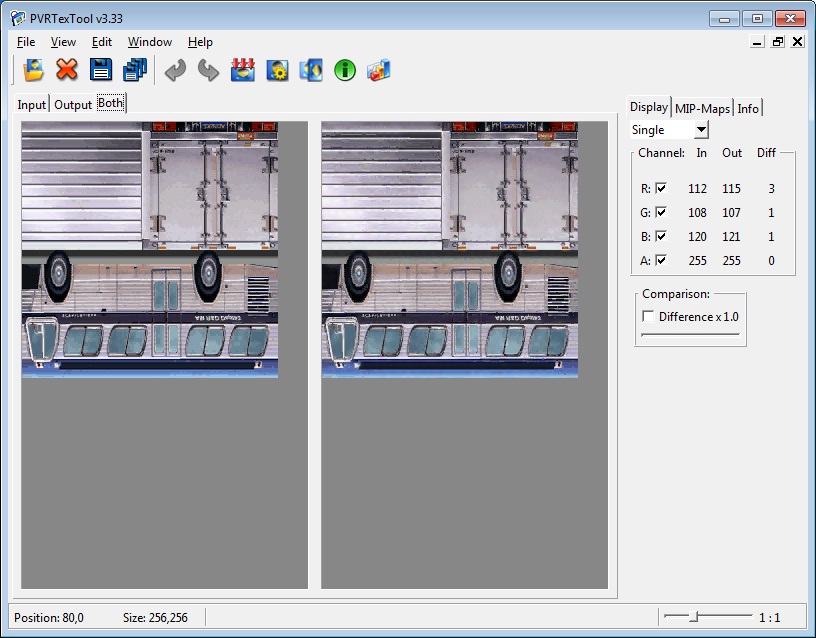
Task: Click the zoom slider handle in the status bar
Action: [693, 617]
